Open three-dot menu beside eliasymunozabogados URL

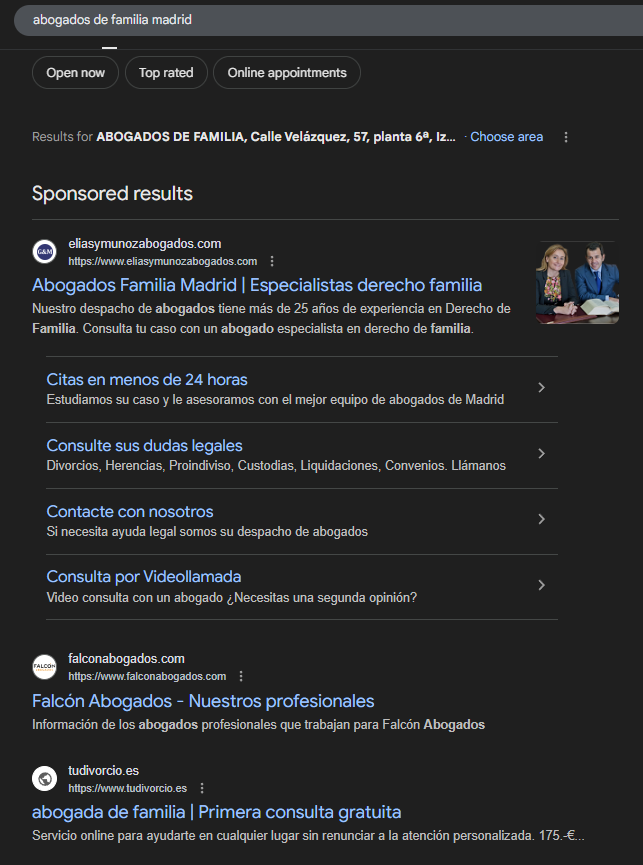coord(272,261)
